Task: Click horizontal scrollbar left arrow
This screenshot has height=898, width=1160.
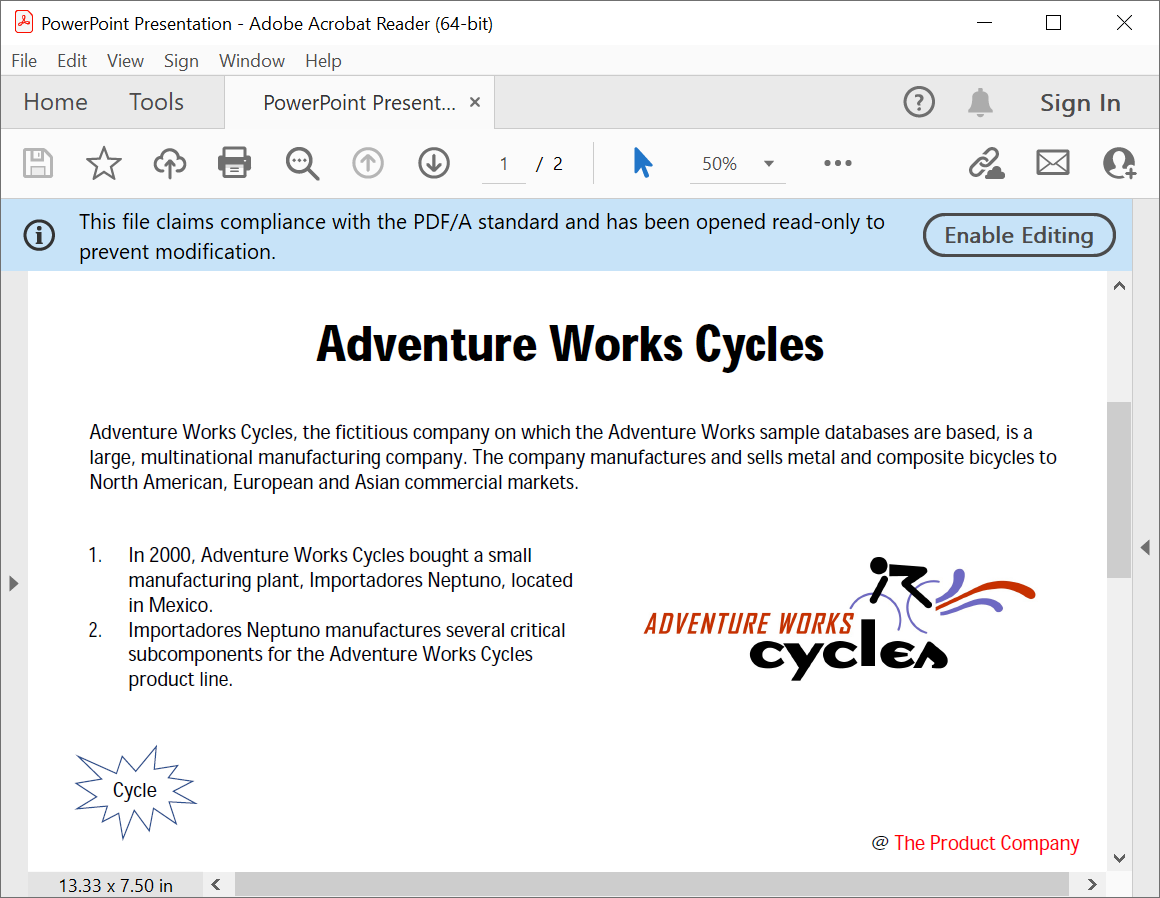Action: click(x=216, y=884)
